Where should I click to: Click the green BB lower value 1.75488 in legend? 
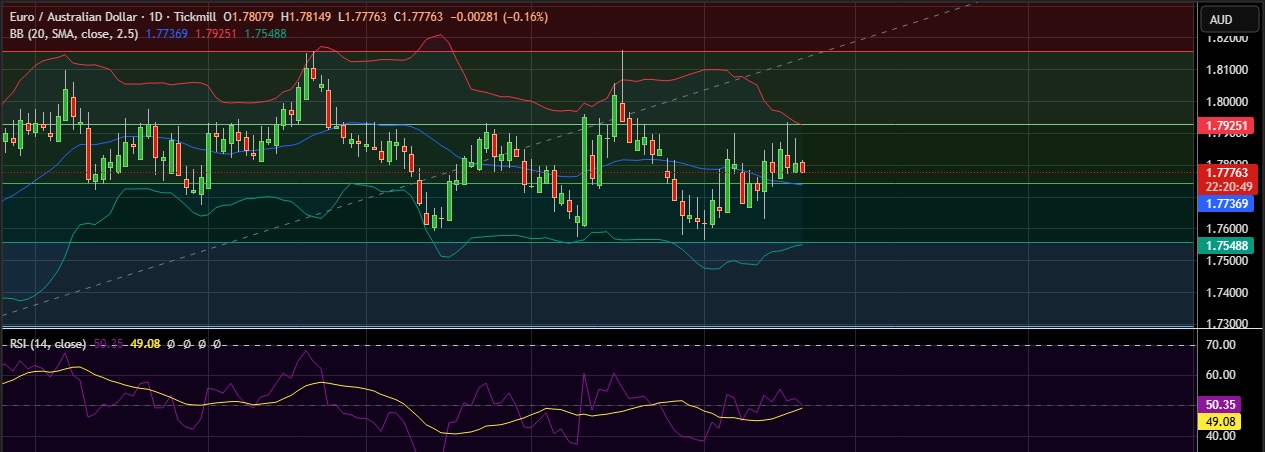pyautogui.click(x=264, y=33)
